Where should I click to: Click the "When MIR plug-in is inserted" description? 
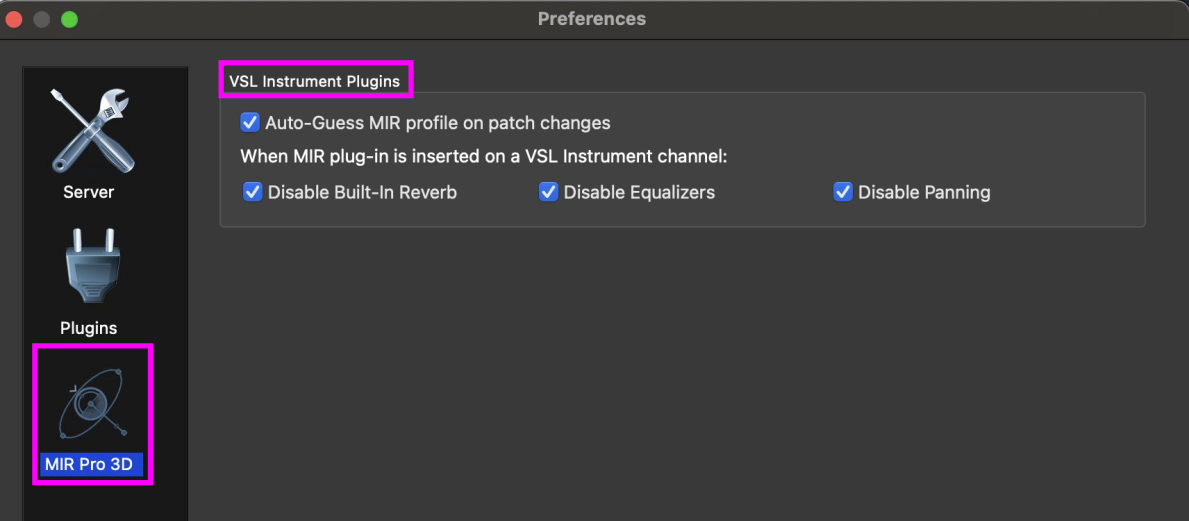click(483, 157)
